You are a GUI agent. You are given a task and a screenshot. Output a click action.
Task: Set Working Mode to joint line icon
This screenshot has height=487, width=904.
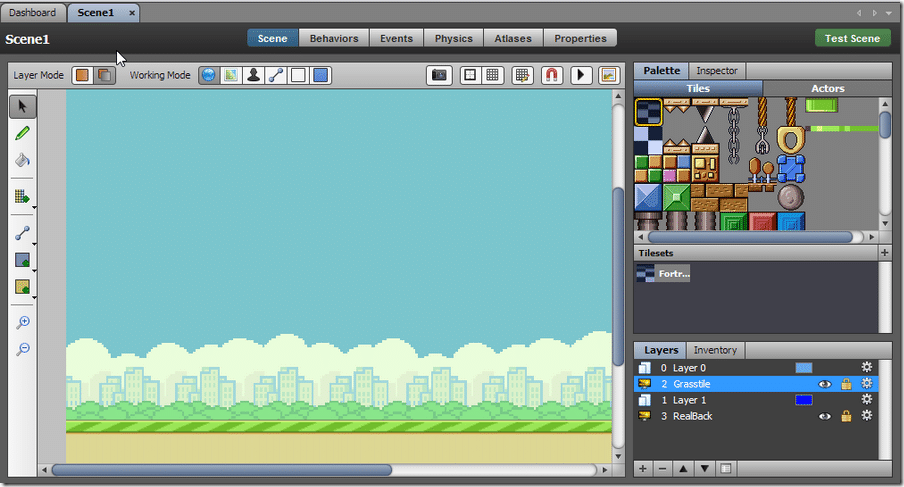coord(276,75)
